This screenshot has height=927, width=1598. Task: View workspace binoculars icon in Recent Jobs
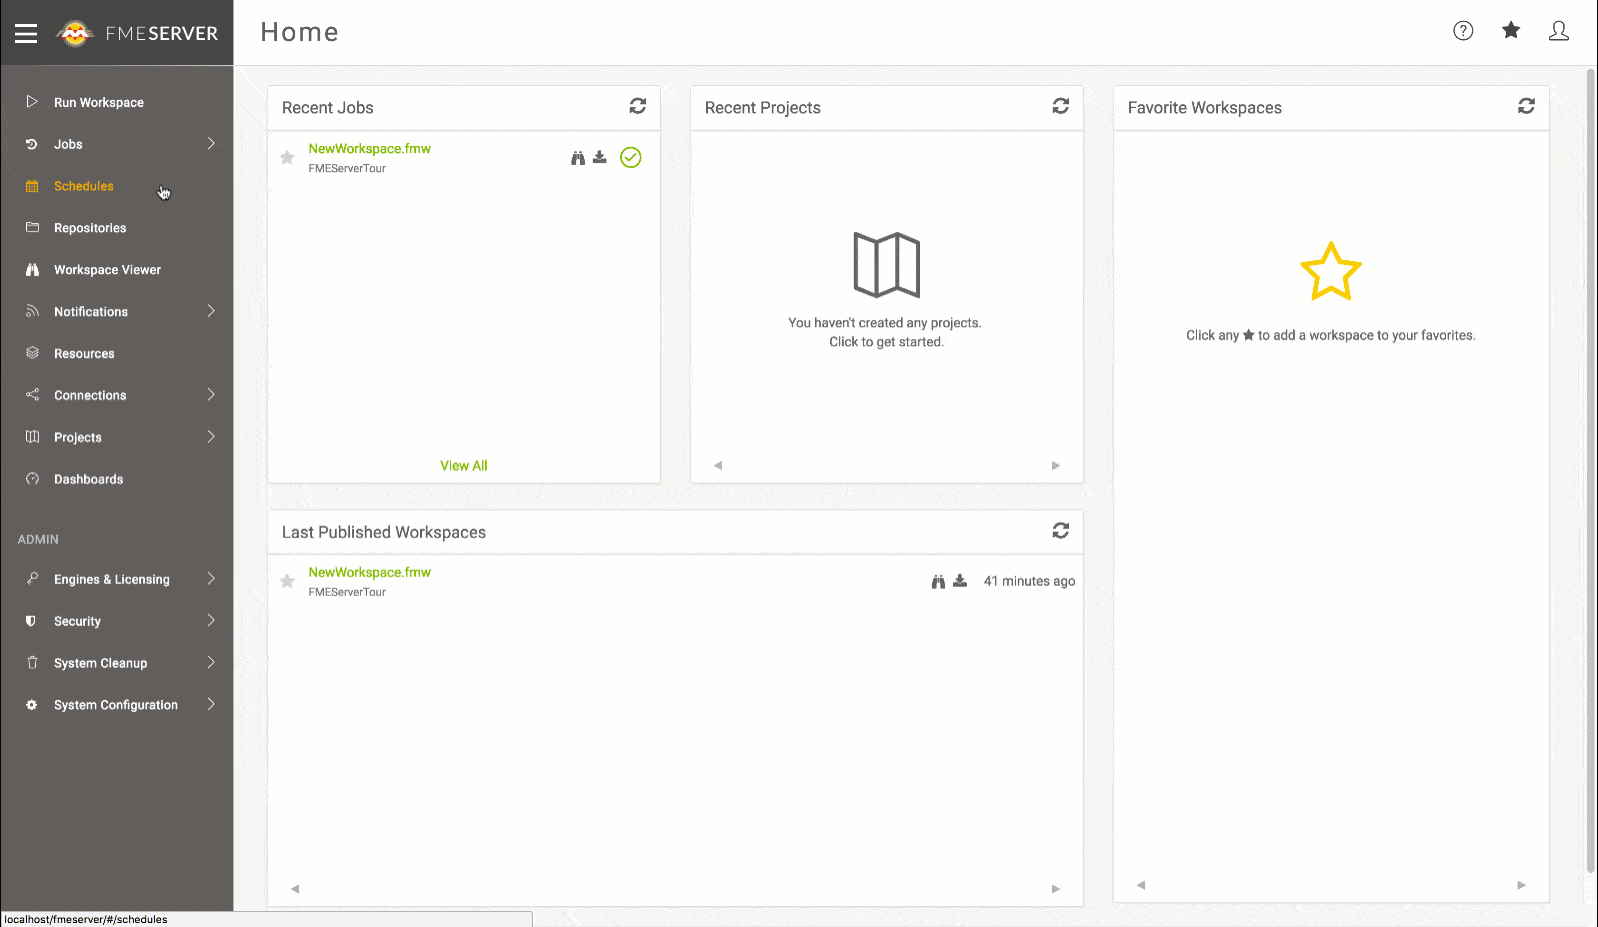(578, 158)
